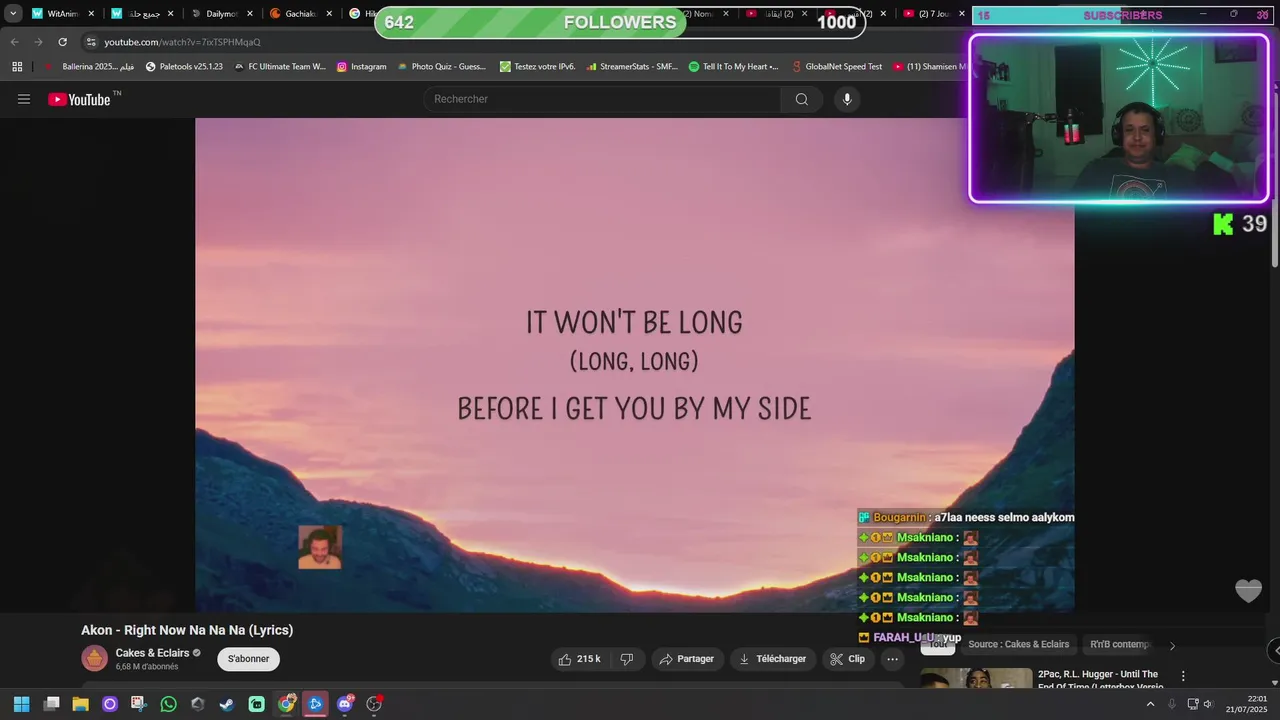
Task: Open the Chrome icon in the taskbar
Action: pyautogui.click(x=286, y=704)
